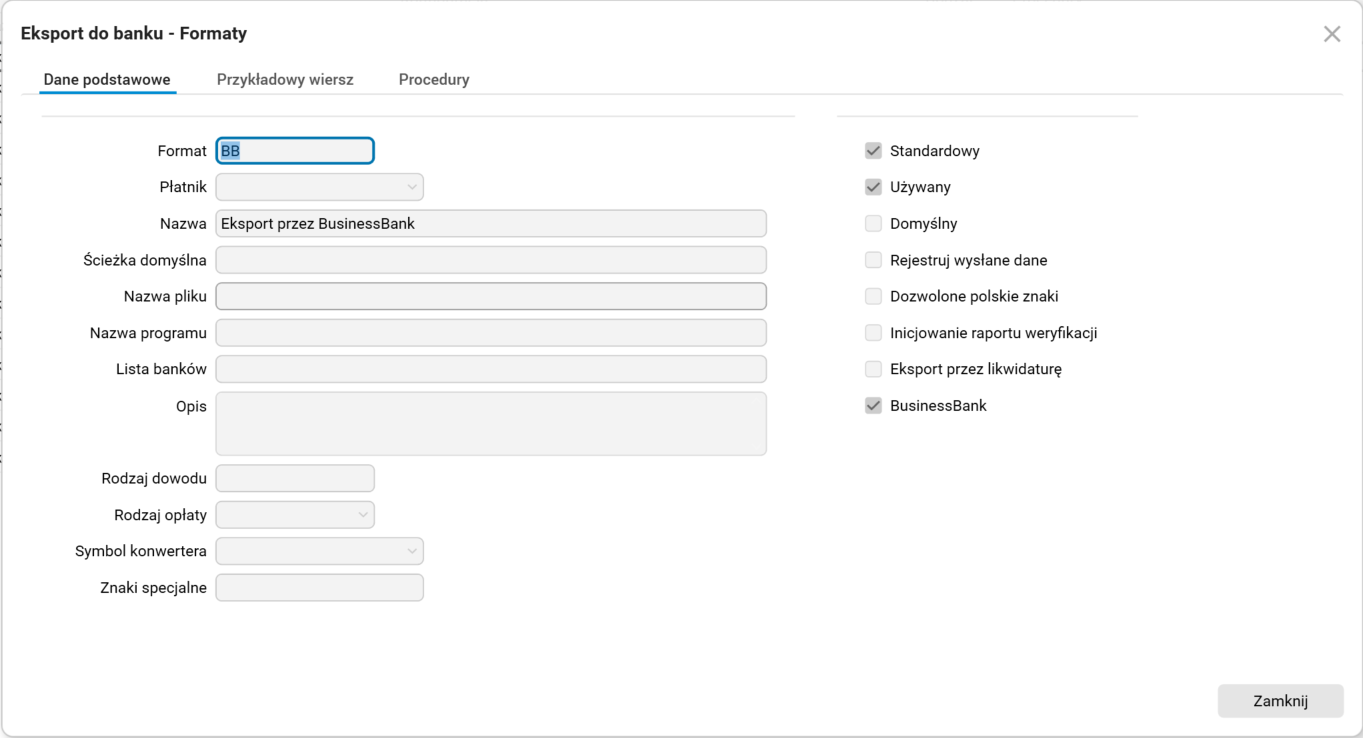Image resolution: width=1363 pixels, height=738 pixels.
Task: Tick Eksport przez likwidaturę checkbox
Action: tap(873, 369)
